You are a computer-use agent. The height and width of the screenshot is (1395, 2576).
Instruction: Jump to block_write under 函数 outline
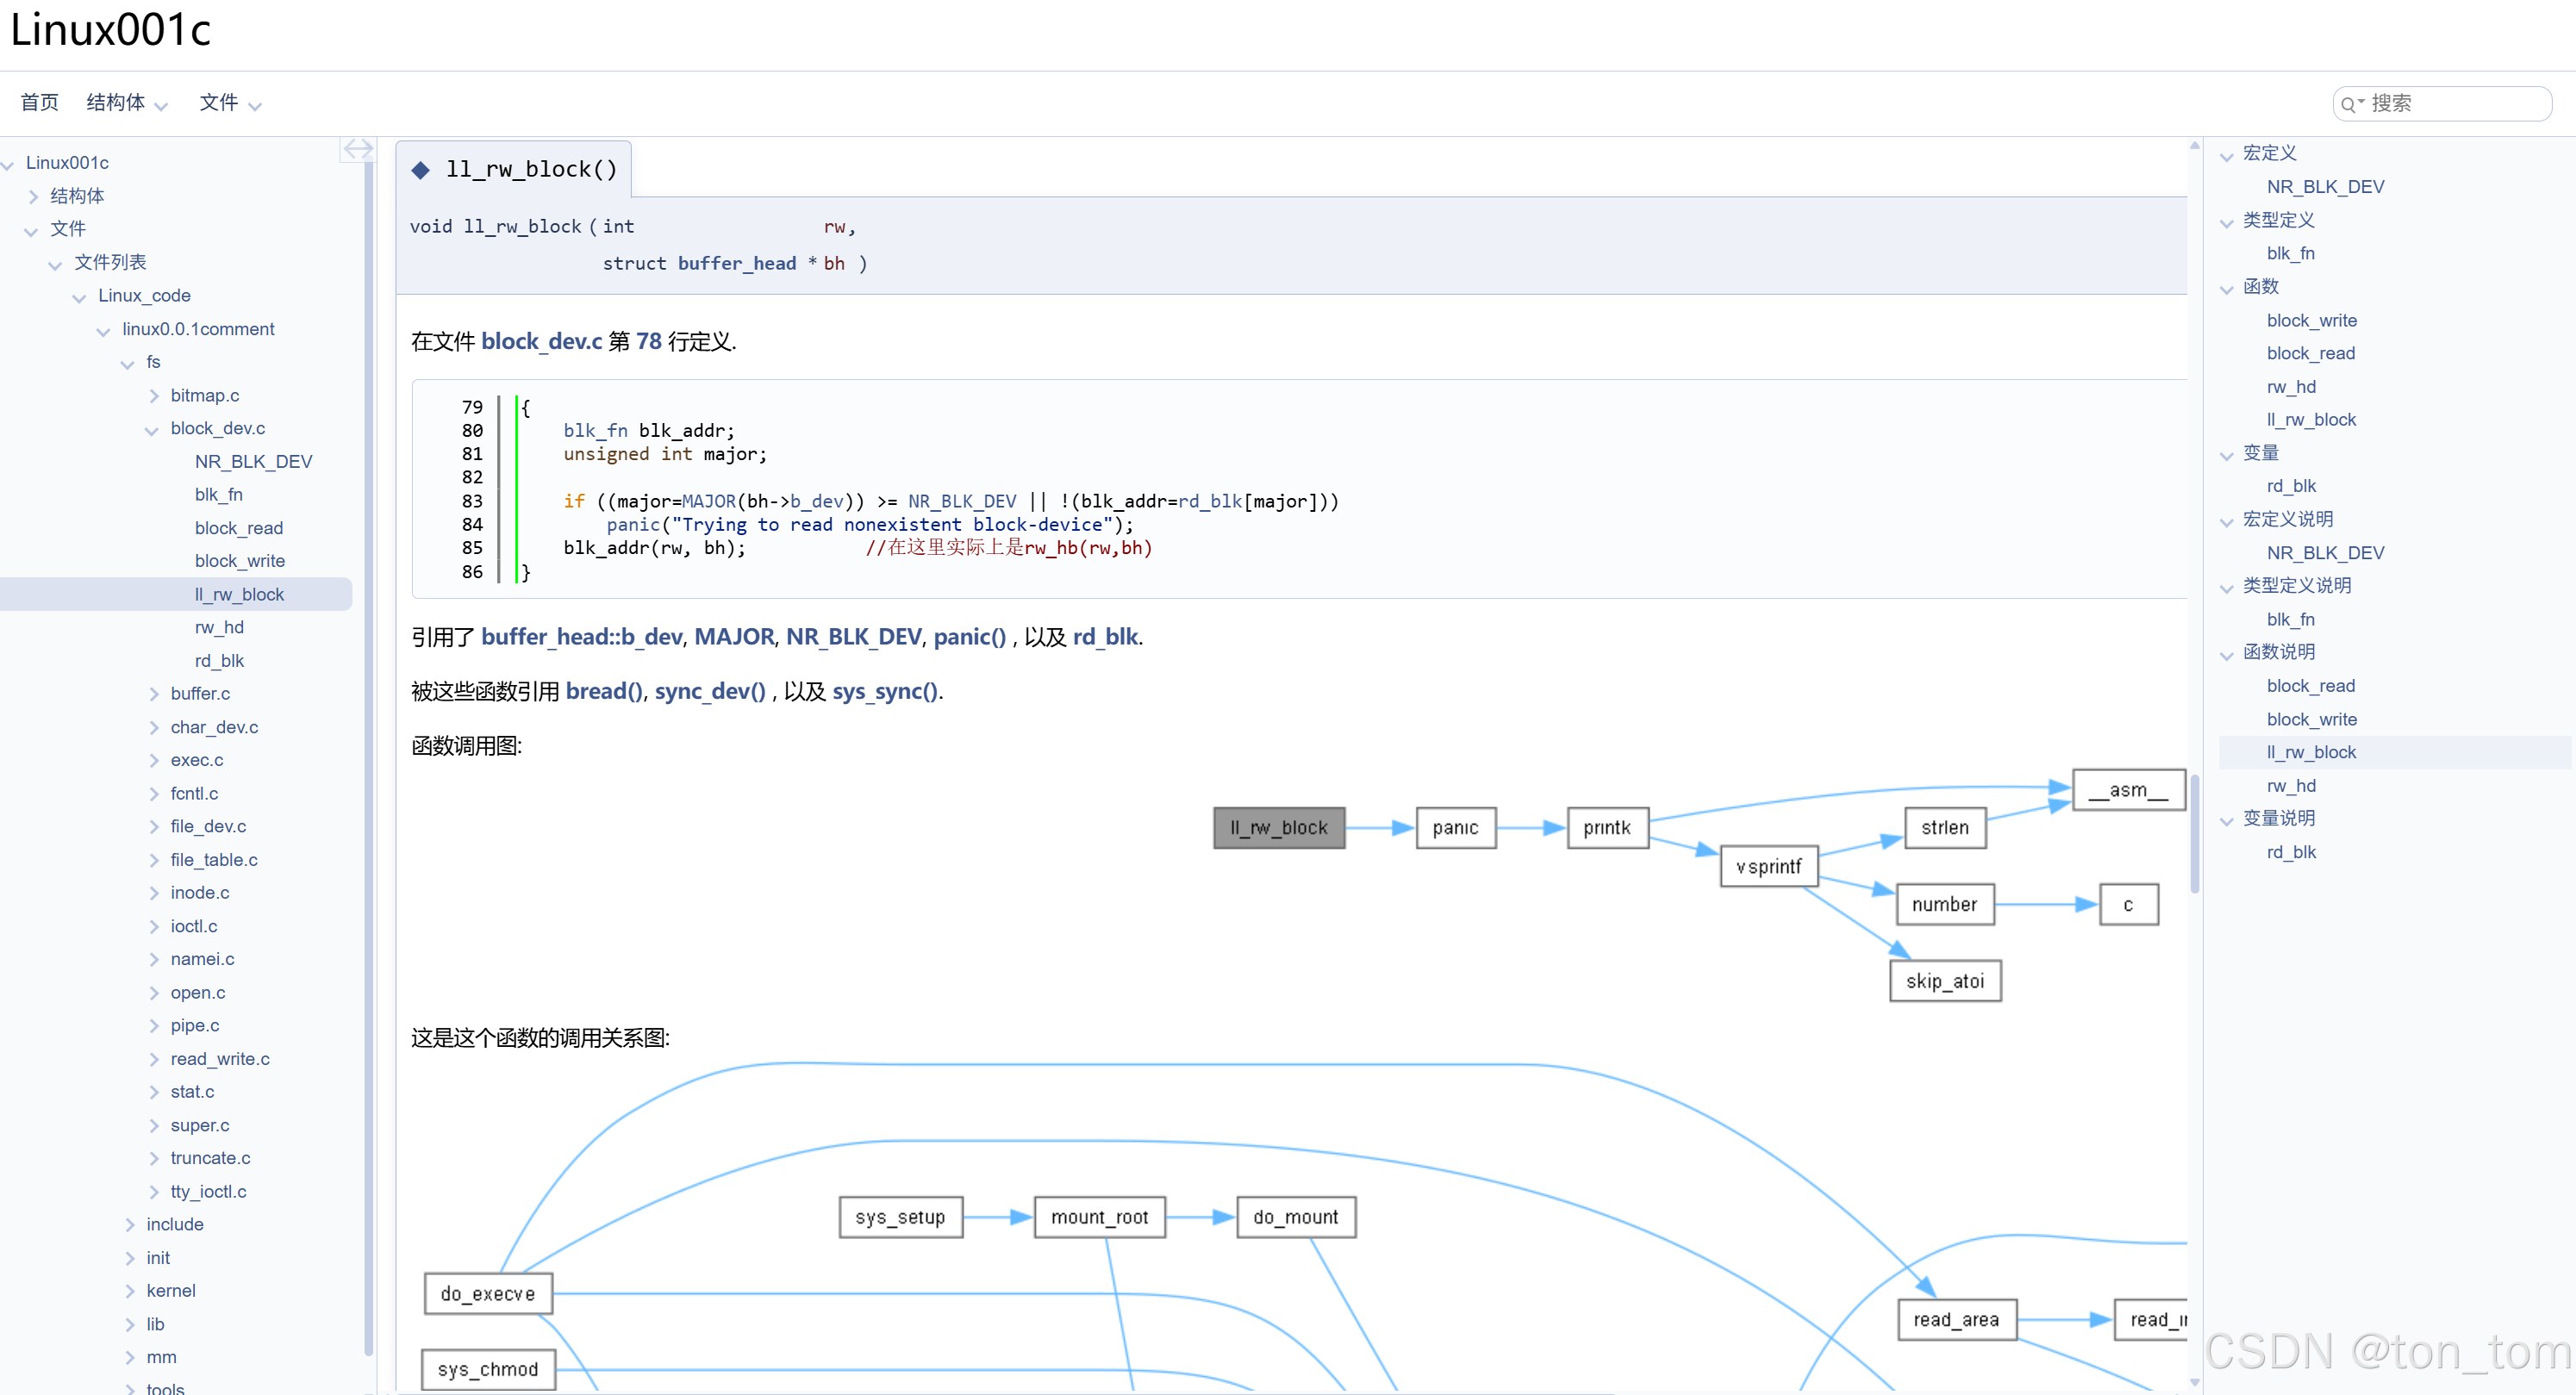click(x=2311, y=320)
